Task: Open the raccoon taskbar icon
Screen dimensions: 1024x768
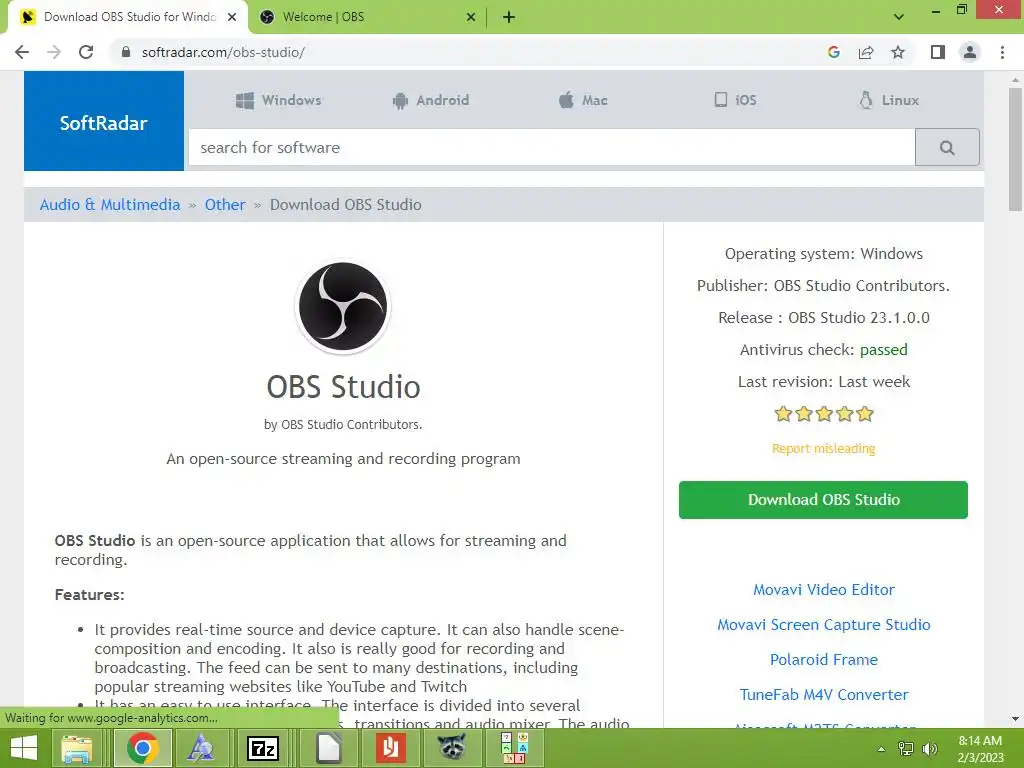Action: [x=451, y=748]
